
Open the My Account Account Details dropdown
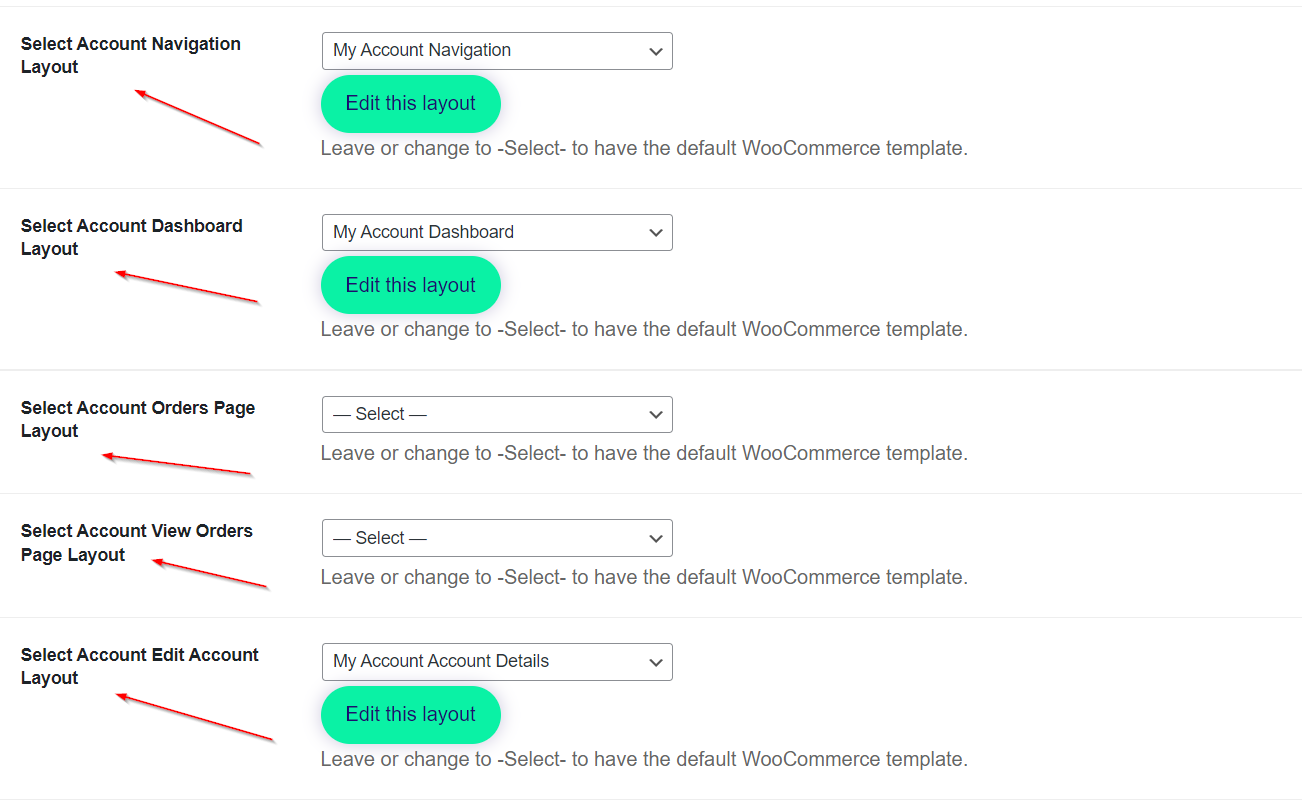[x=496, y=662]
